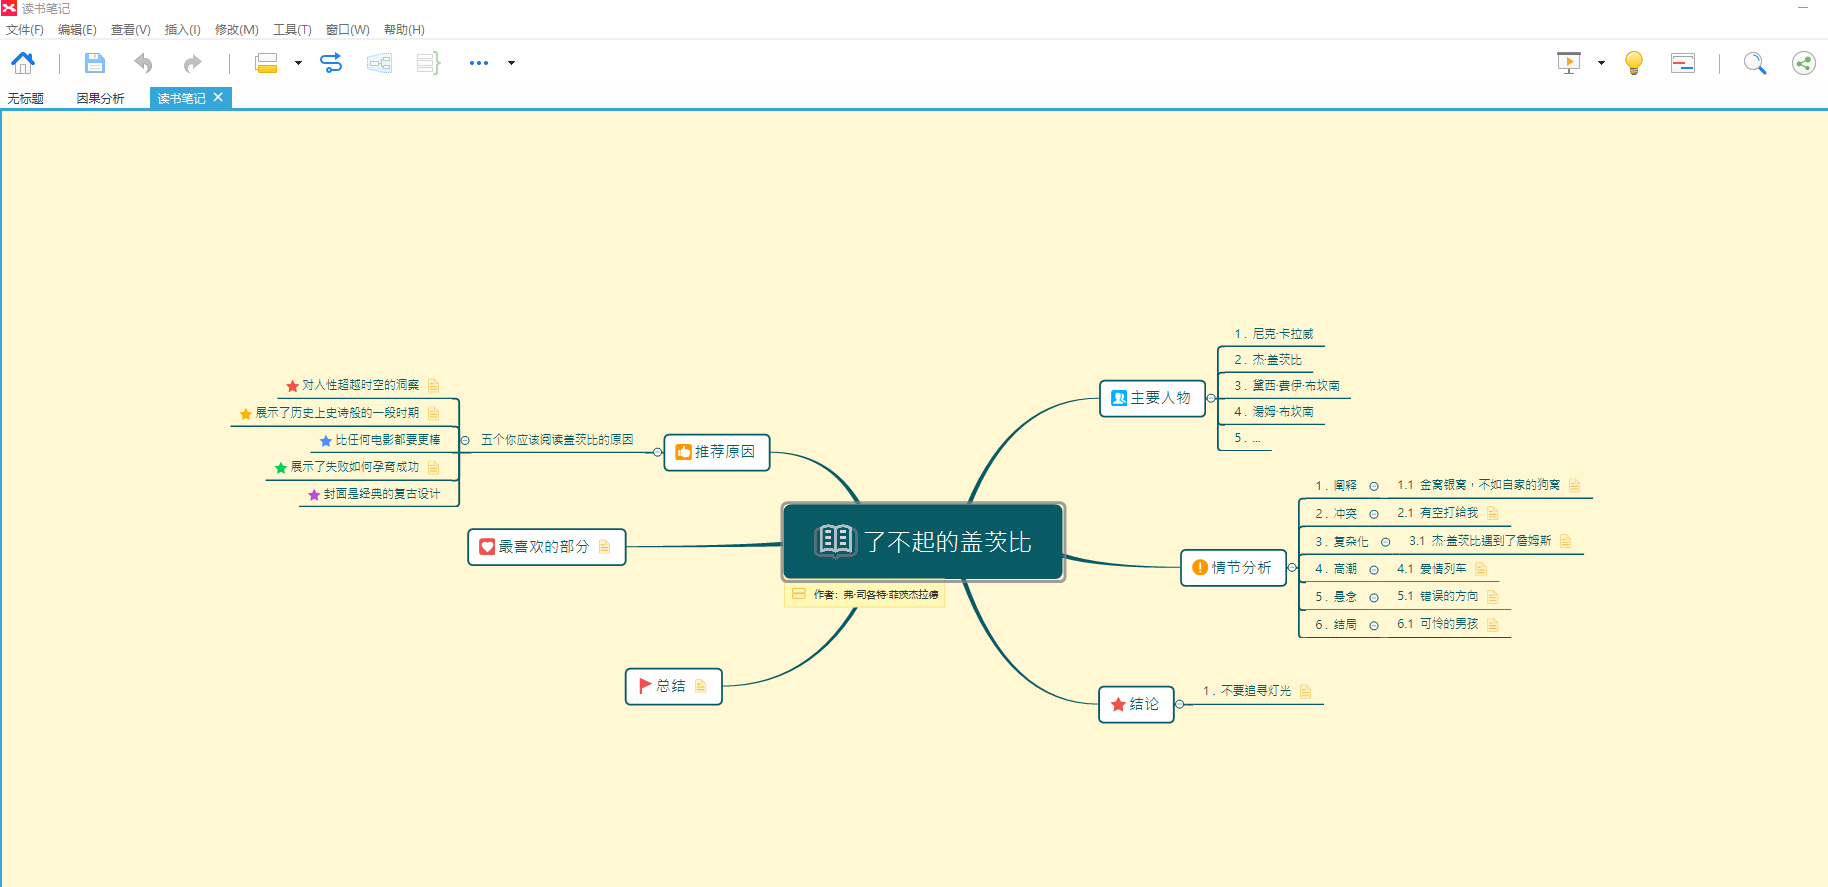Screen dimensions: 1828x887
Task: Open note icon beside 有空打给我
Action: tap(1492, 513)
